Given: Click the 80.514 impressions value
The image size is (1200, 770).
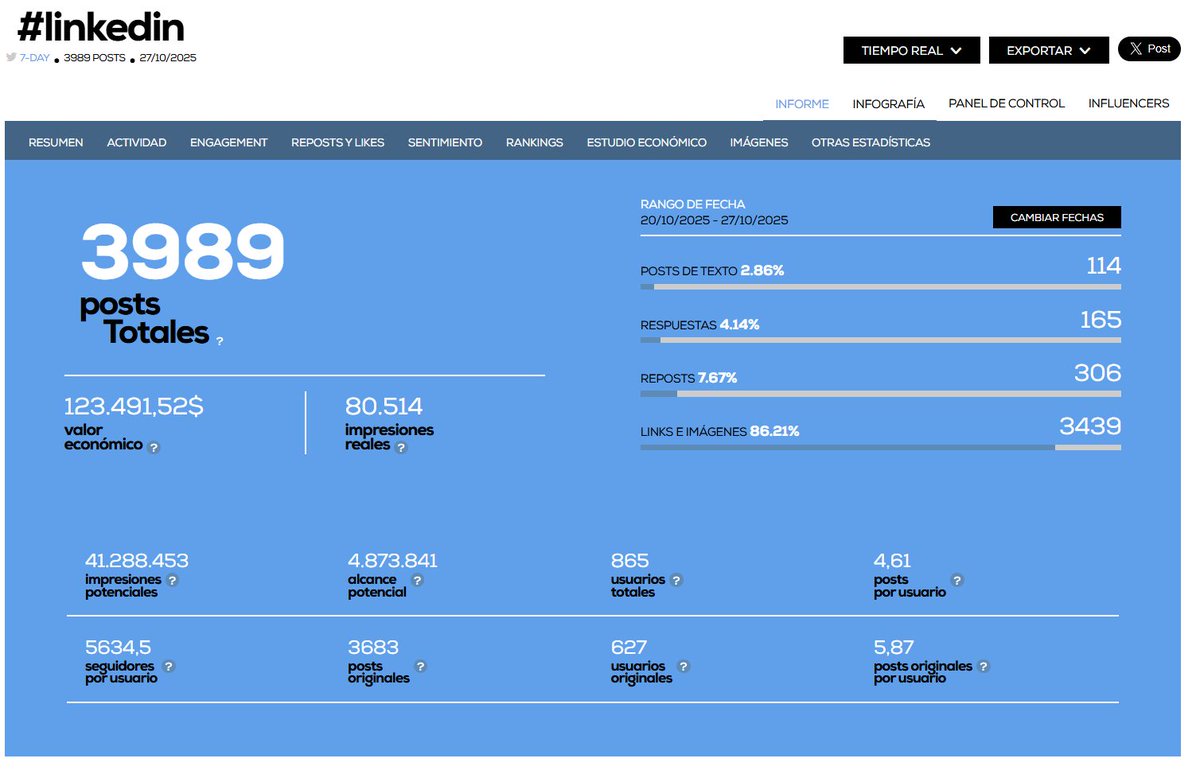Looking at the screenshot, I should tap(384, 406).
